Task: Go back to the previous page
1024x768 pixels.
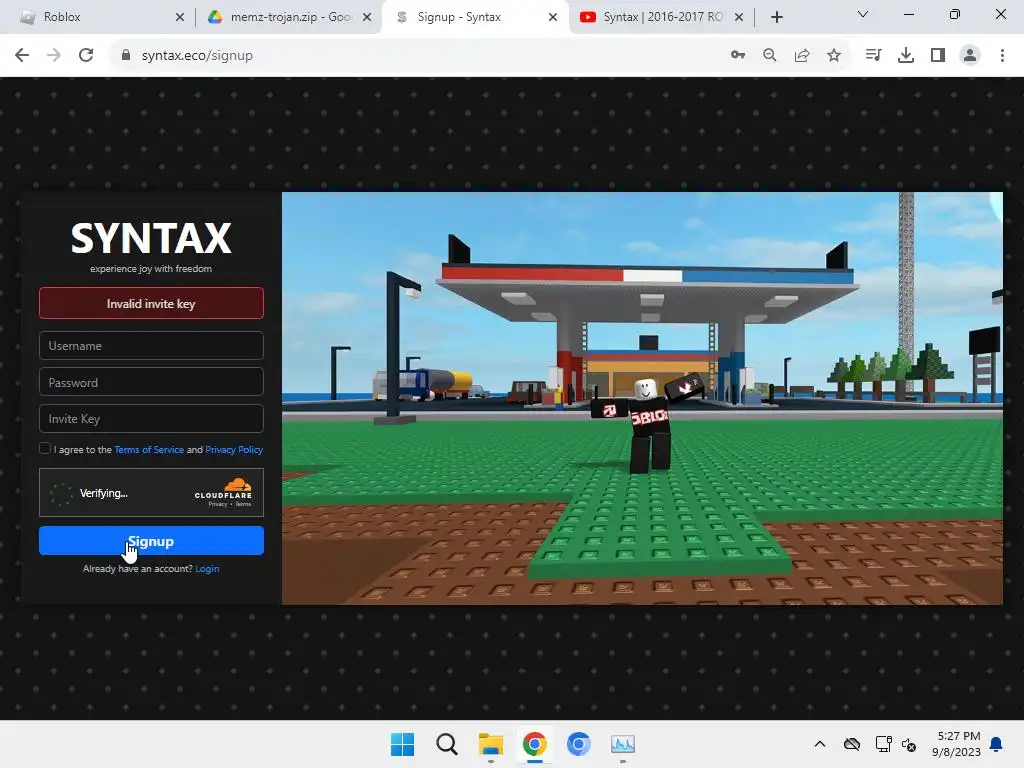Action: click(x=22, y=56)
